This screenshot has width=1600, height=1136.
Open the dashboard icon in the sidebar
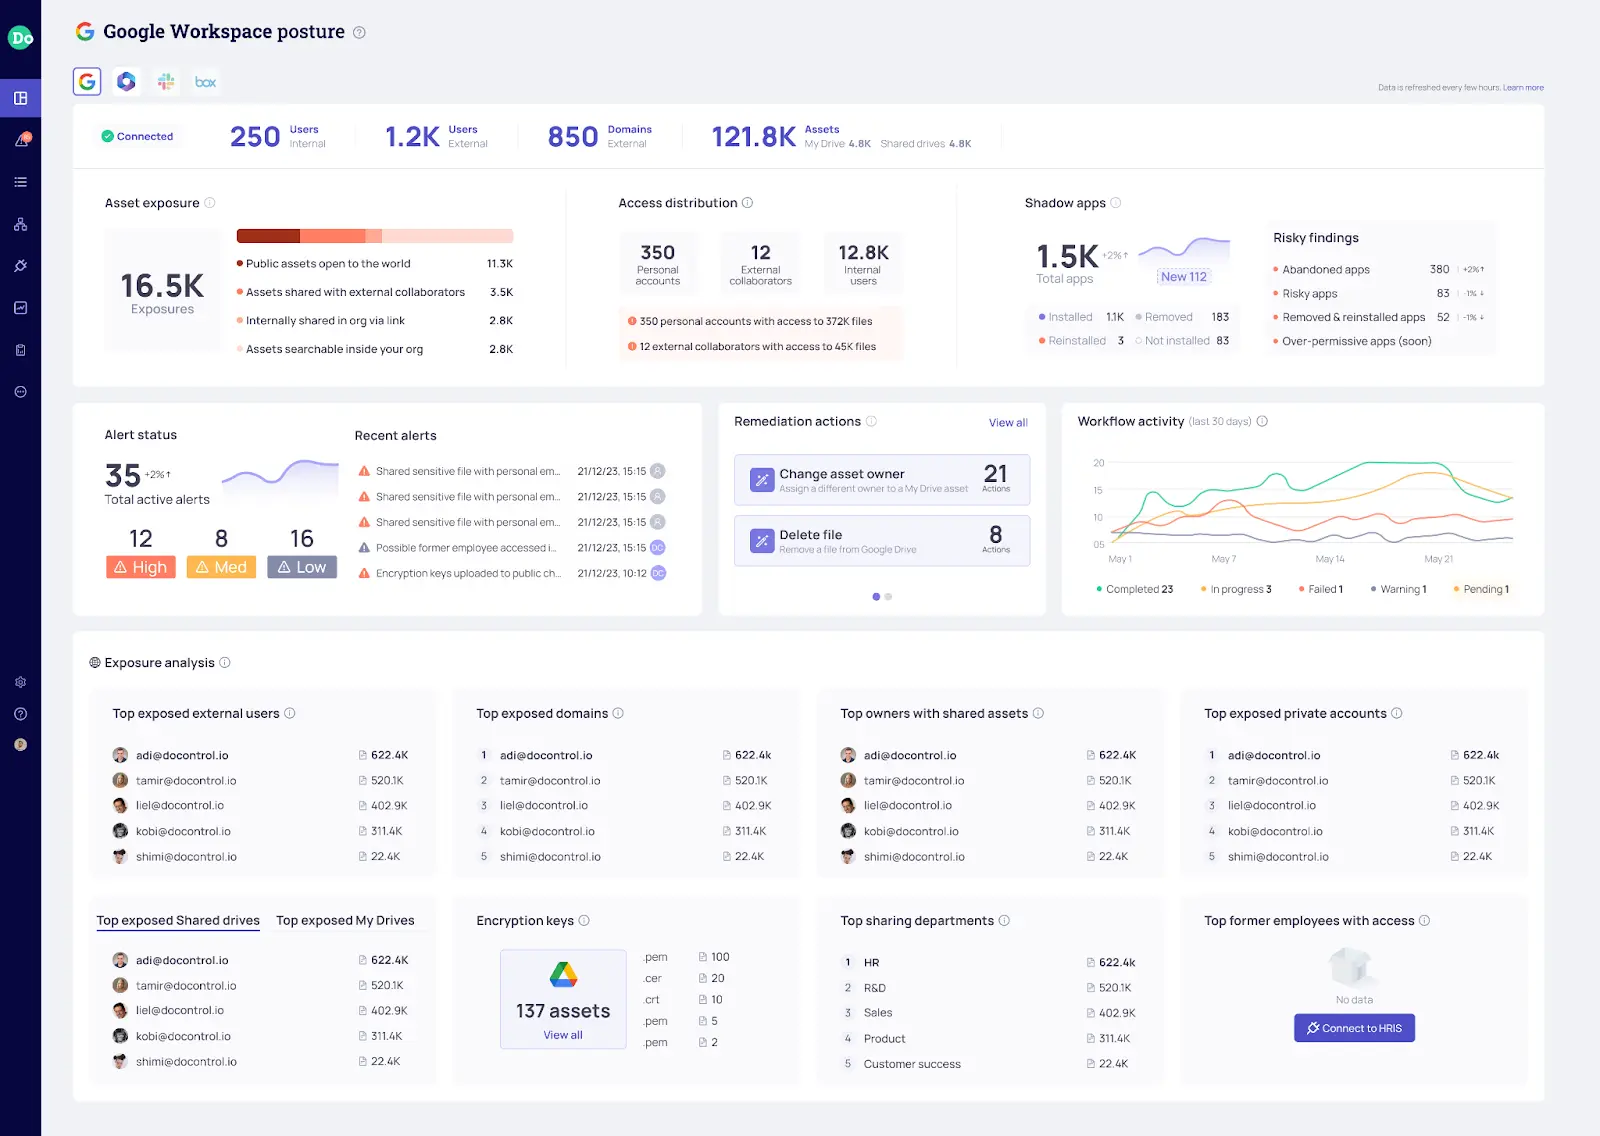[20, 98]
